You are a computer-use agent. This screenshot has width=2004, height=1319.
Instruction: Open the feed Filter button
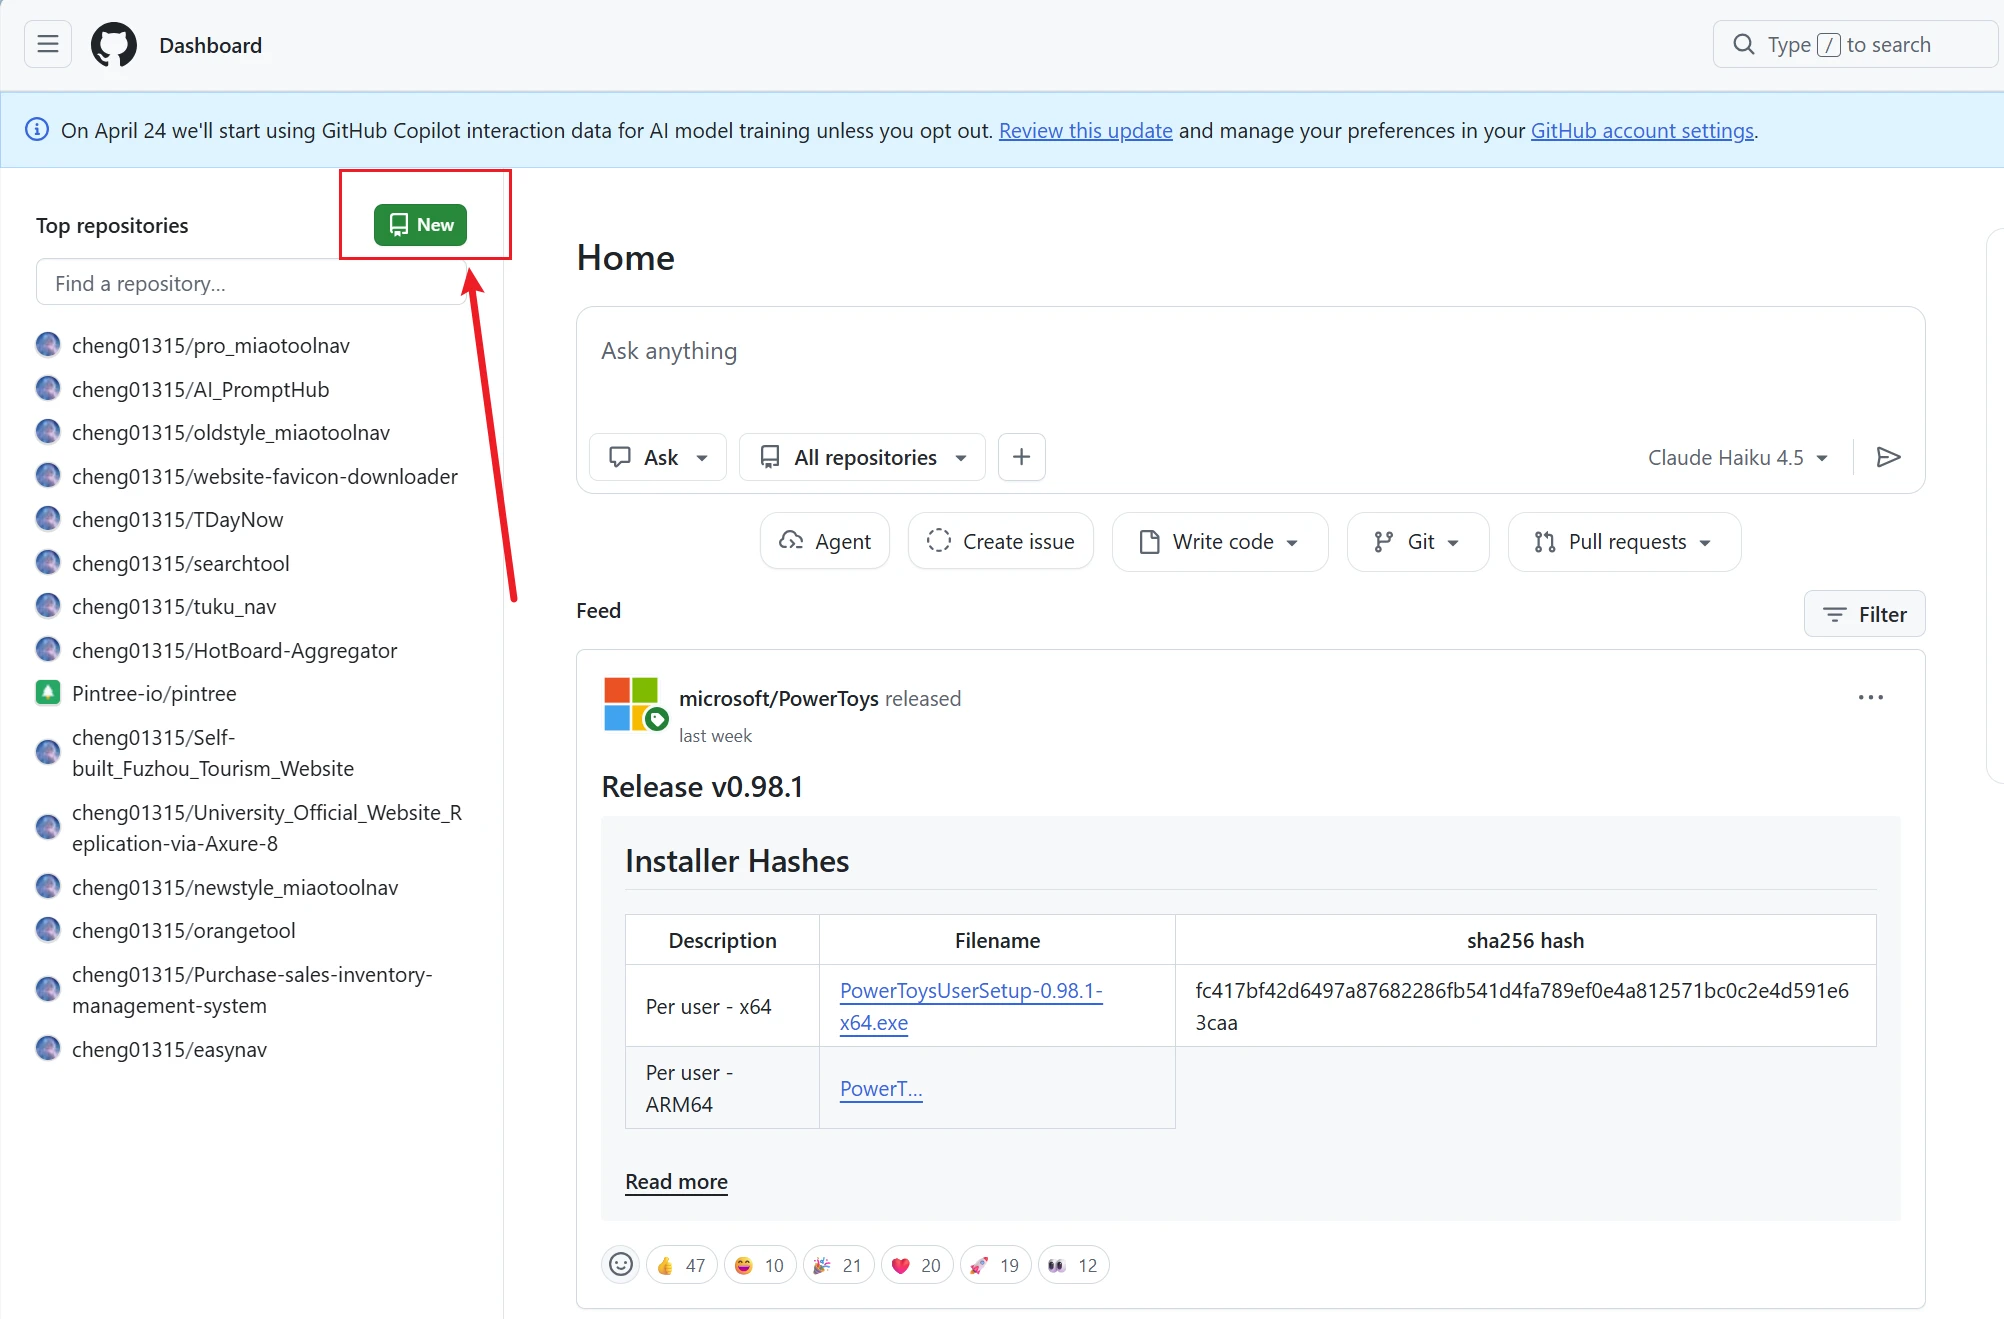(1864, 614)
